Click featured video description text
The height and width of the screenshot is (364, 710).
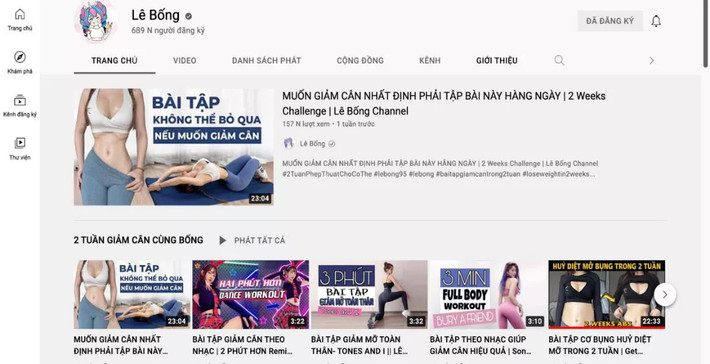(440, 168)
